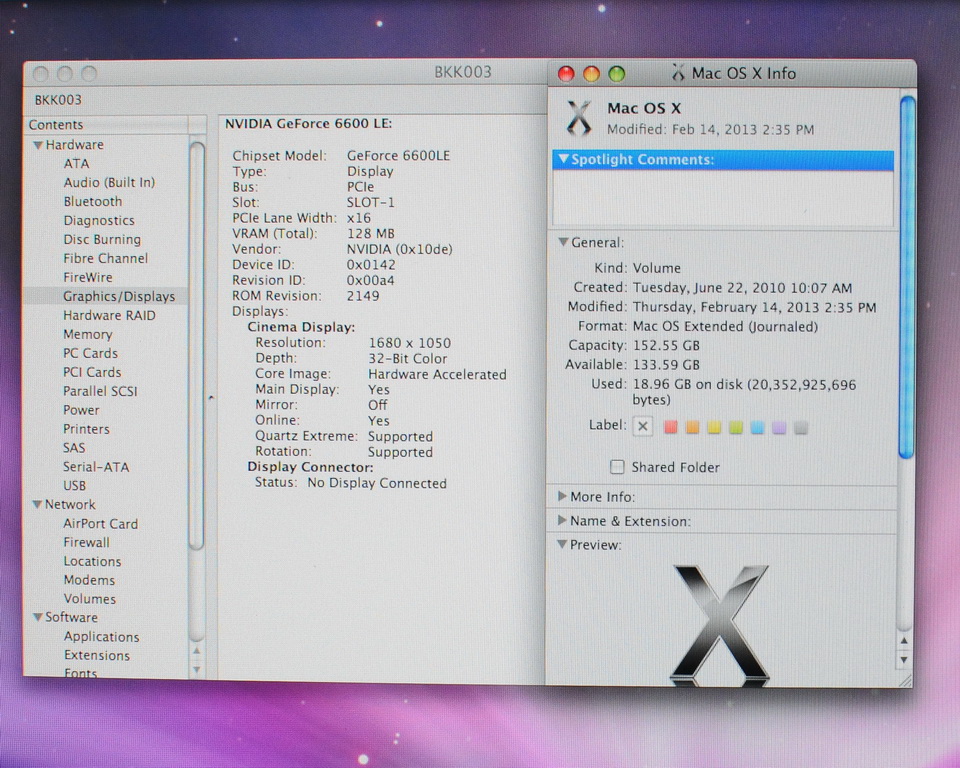Collapse the Hardware tree group

tap(38, 145)
